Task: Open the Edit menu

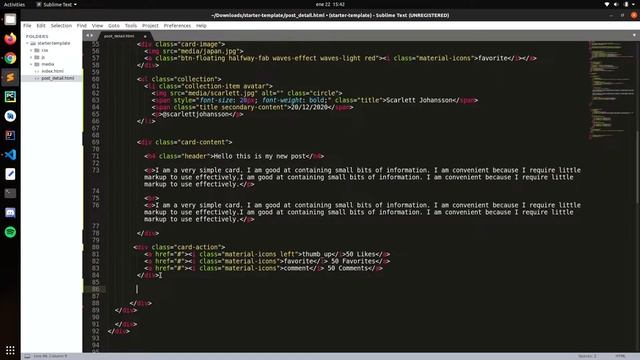Action: tap(41, 26)
